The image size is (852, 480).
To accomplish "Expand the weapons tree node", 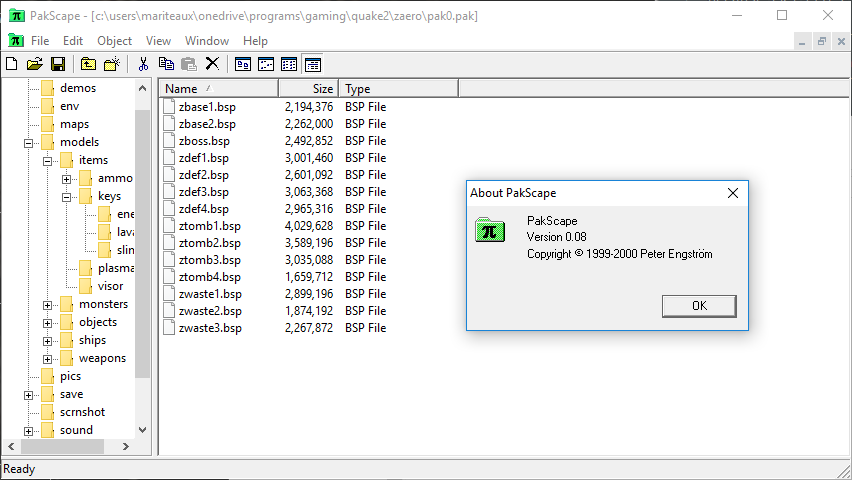I will [47, 359].
